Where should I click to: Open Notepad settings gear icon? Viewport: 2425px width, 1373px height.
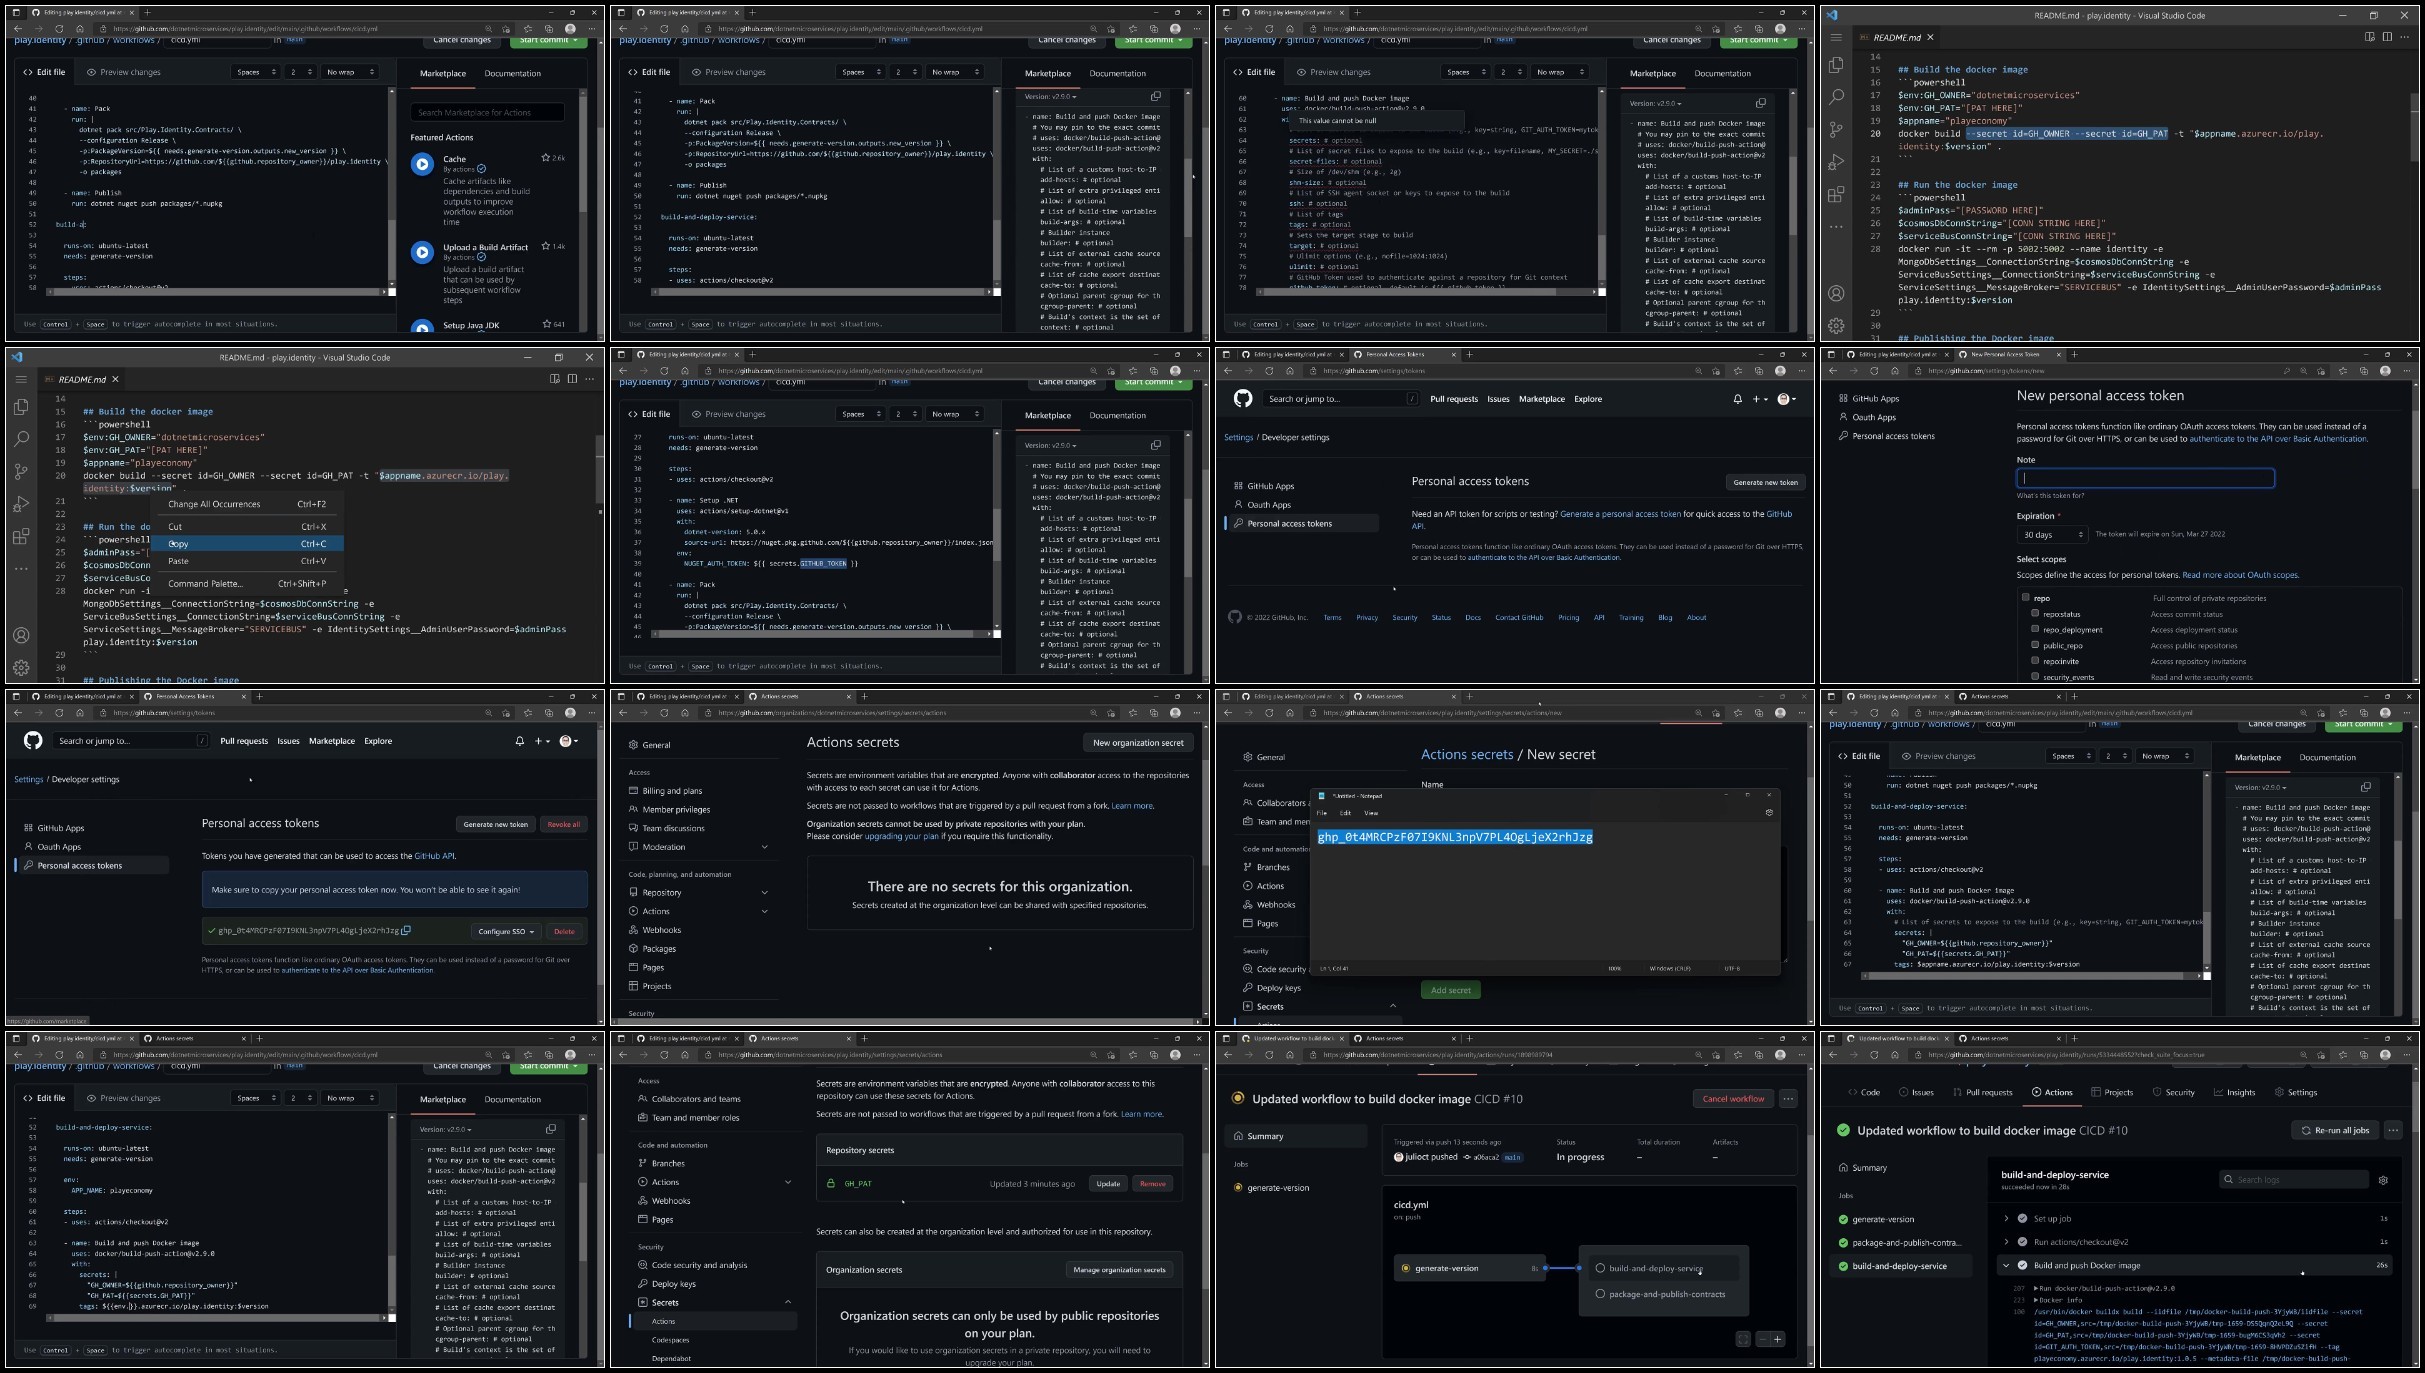pos(1769,813)
